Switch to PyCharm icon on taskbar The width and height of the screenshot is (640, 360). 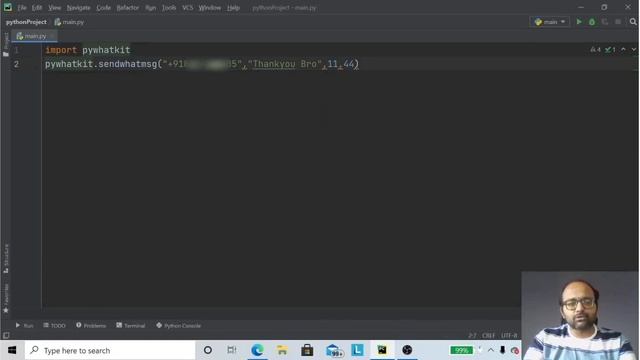coord(382,350)
